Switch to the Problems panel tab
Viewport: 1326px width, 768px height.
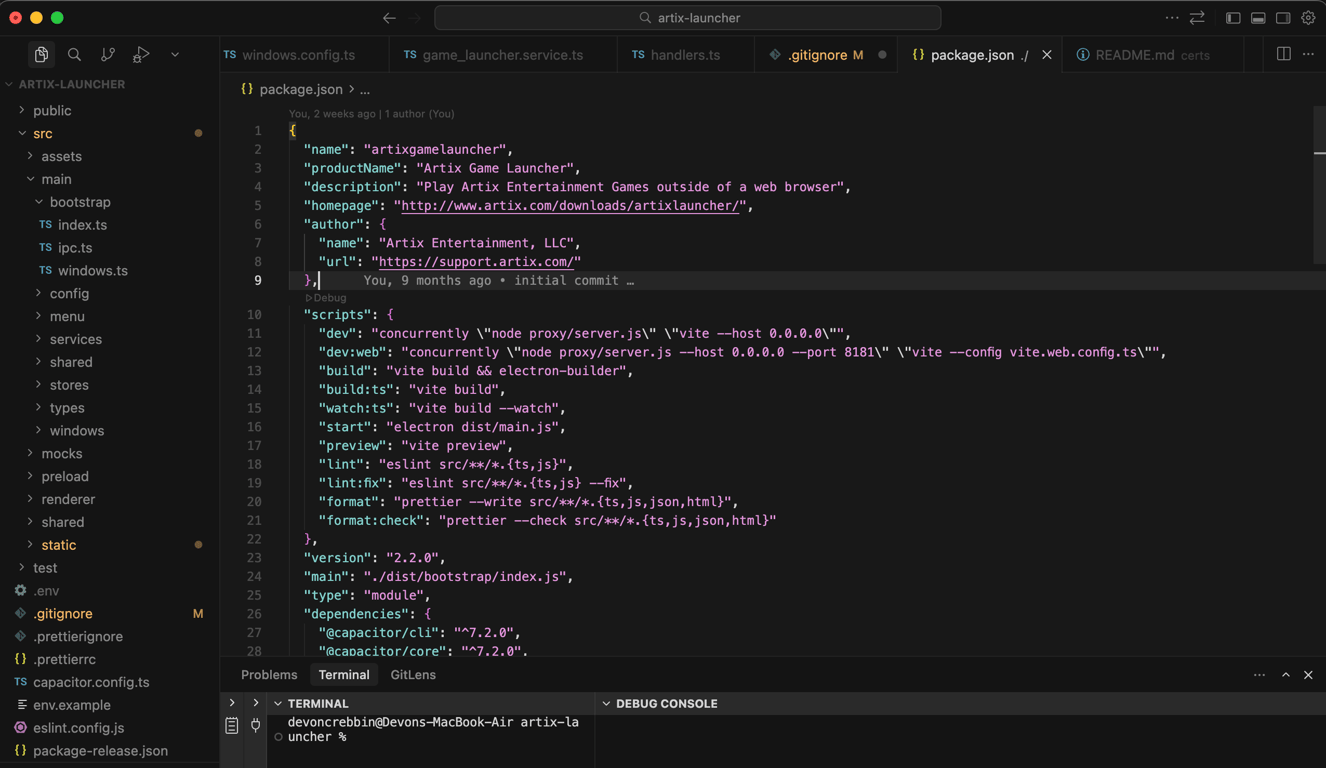(269, 675)
